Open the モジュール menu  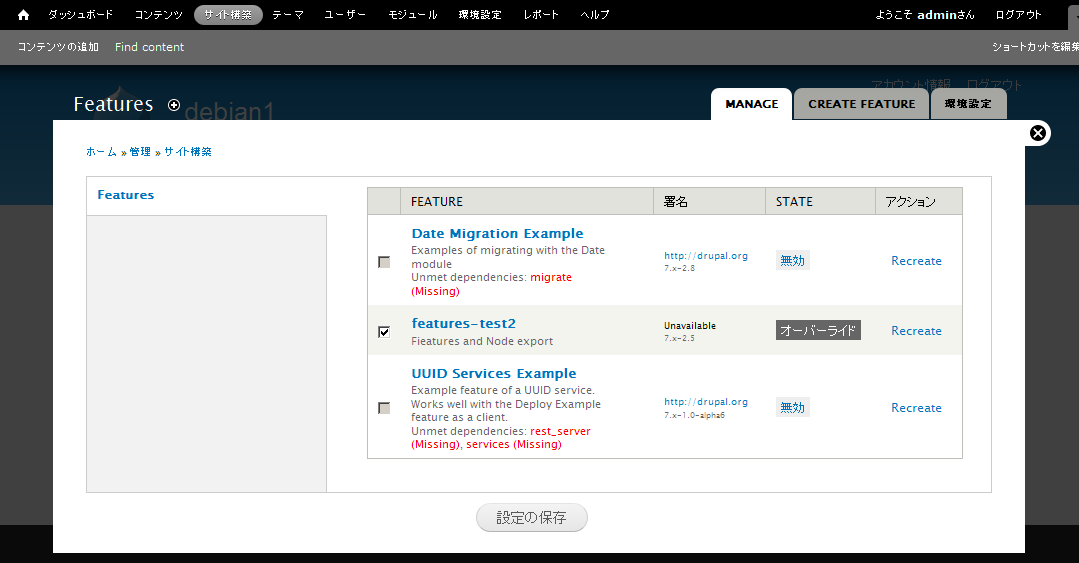click(412, 14)
